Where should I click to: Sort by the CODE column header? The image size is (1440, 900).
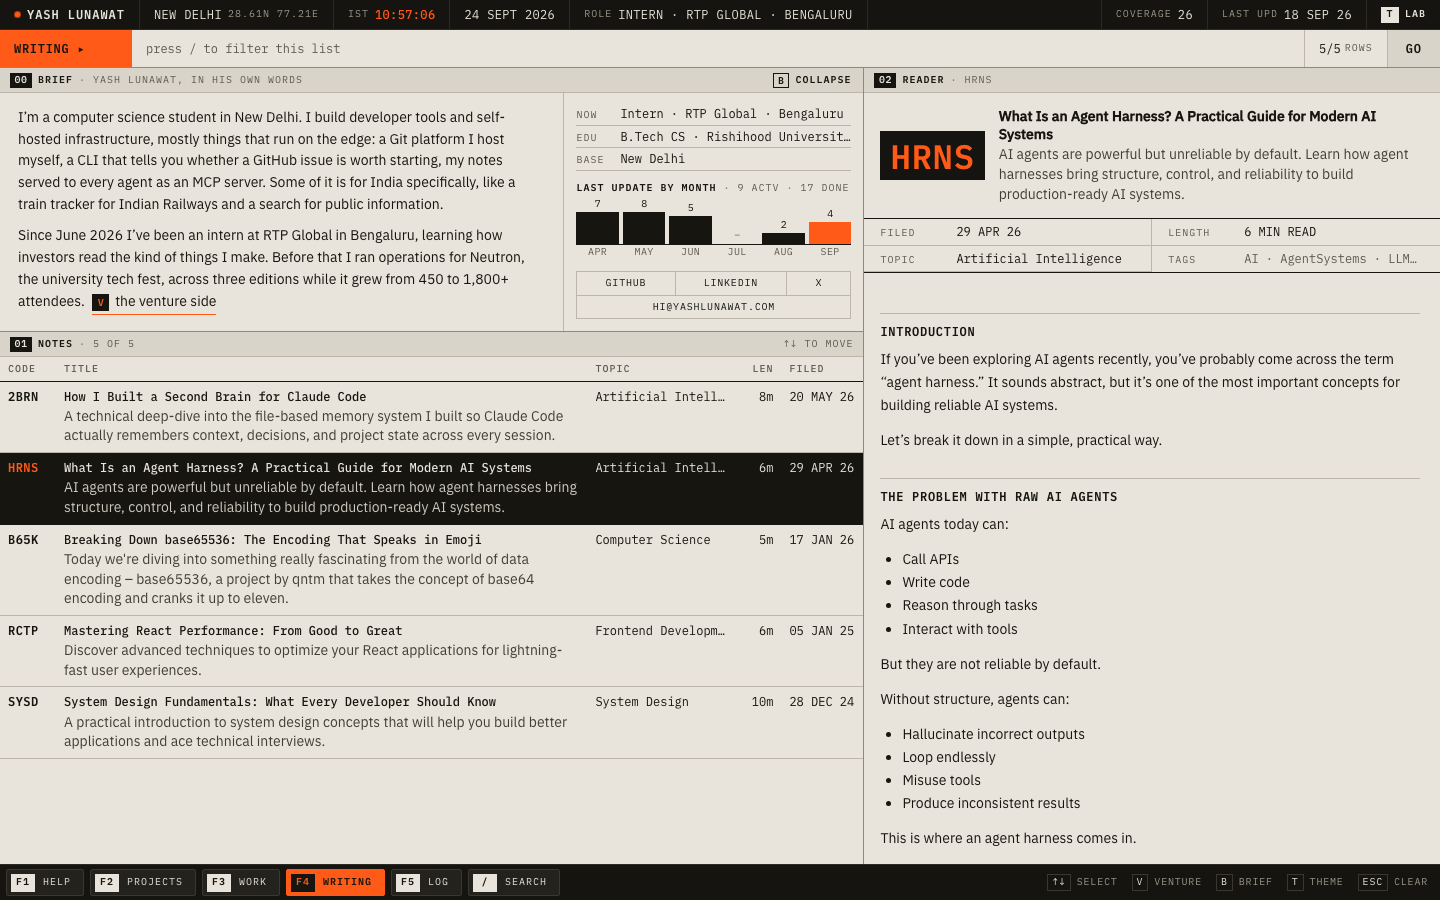point(22,369)
